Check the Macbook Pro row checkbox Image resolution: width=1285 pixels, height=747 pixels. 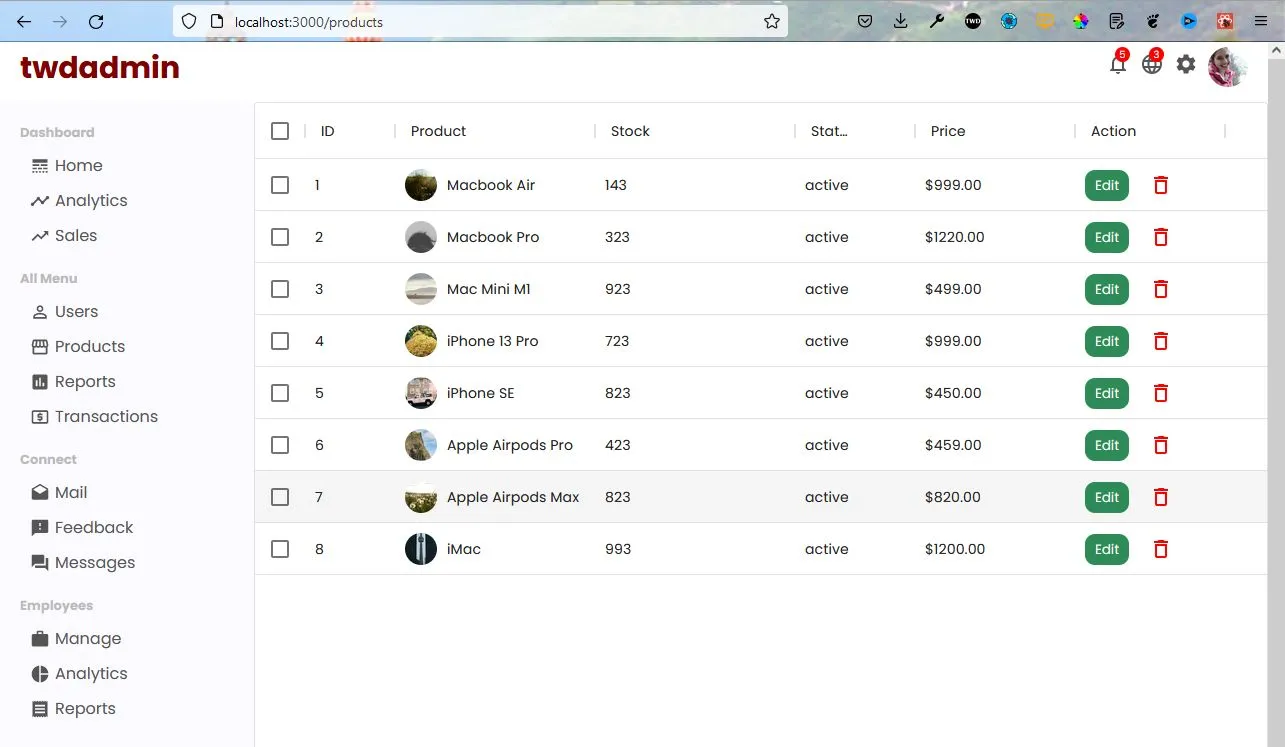(280, 237)
